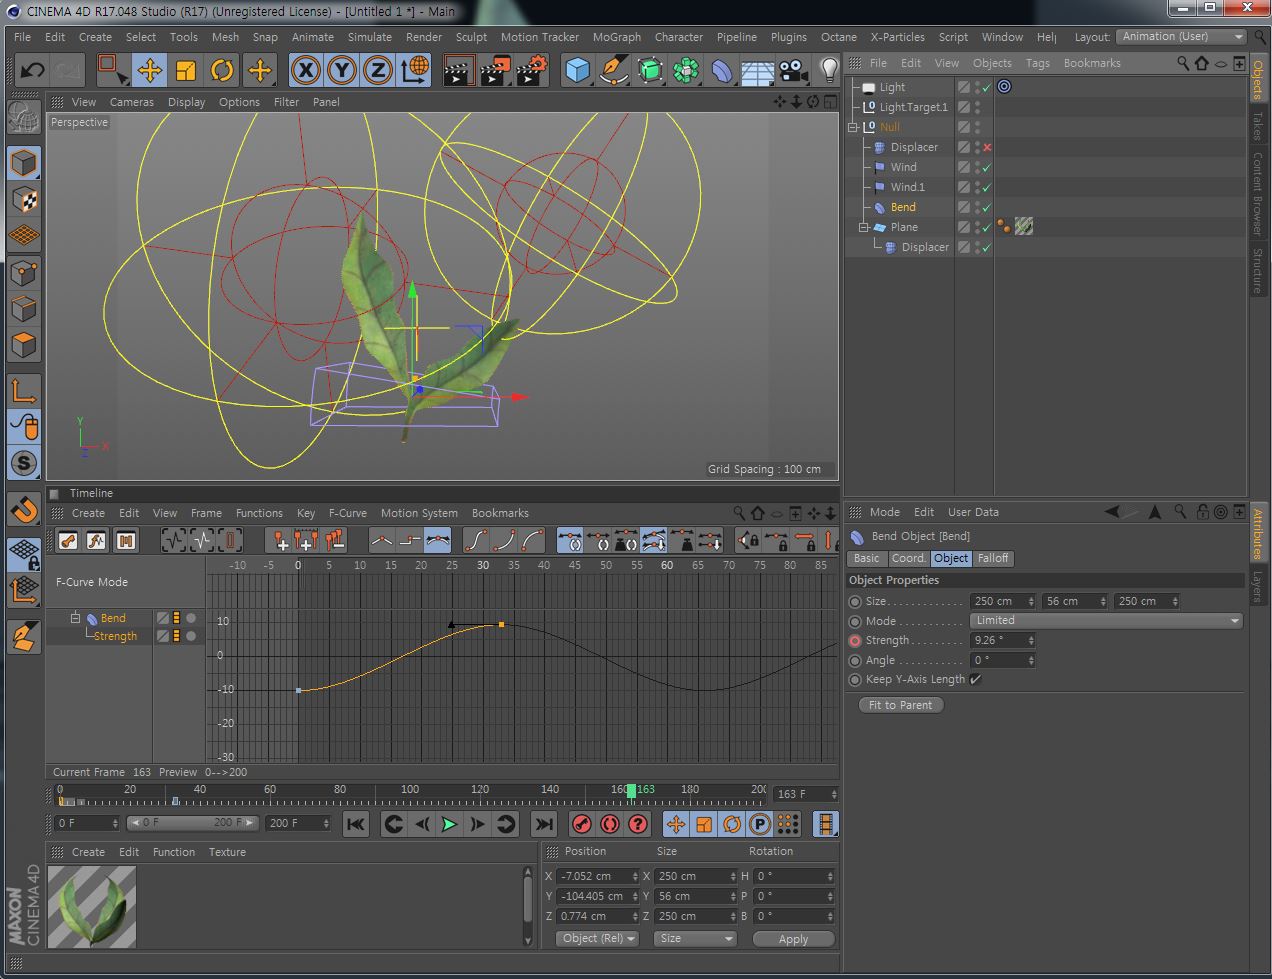
Task: Click the X position field showing -7.052 cm
Action: 598,876
